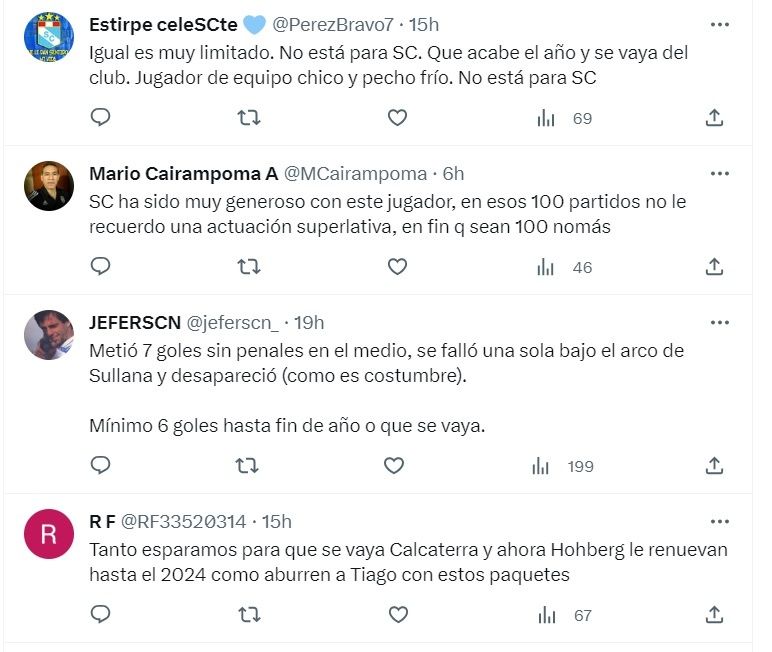Share the JEFERSCN tweet

click(714, 465)
